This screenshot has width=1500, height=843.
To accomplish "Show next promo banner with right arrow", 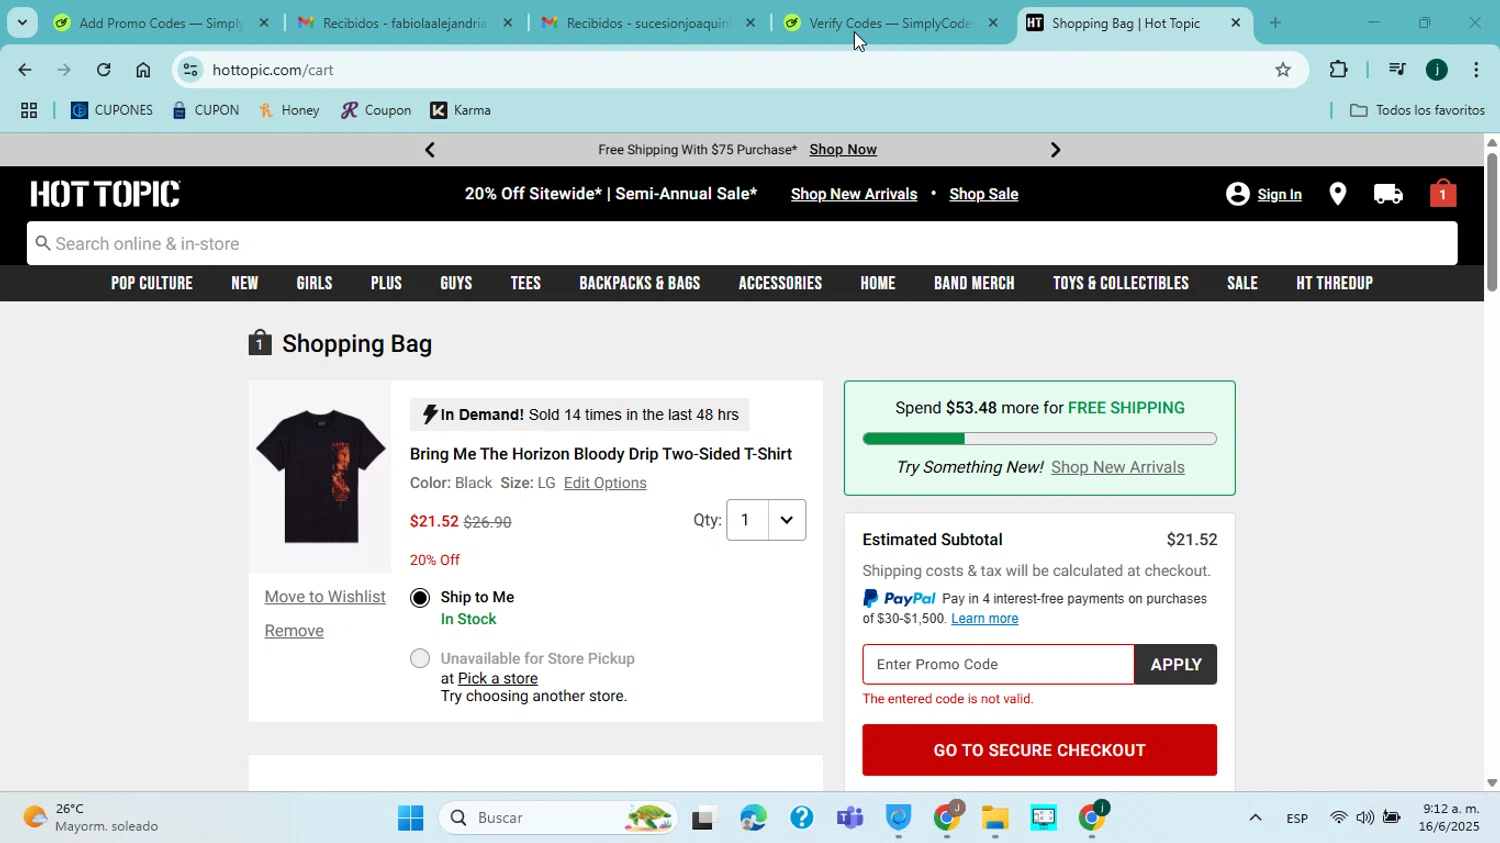I will (x=1055, y=150).
